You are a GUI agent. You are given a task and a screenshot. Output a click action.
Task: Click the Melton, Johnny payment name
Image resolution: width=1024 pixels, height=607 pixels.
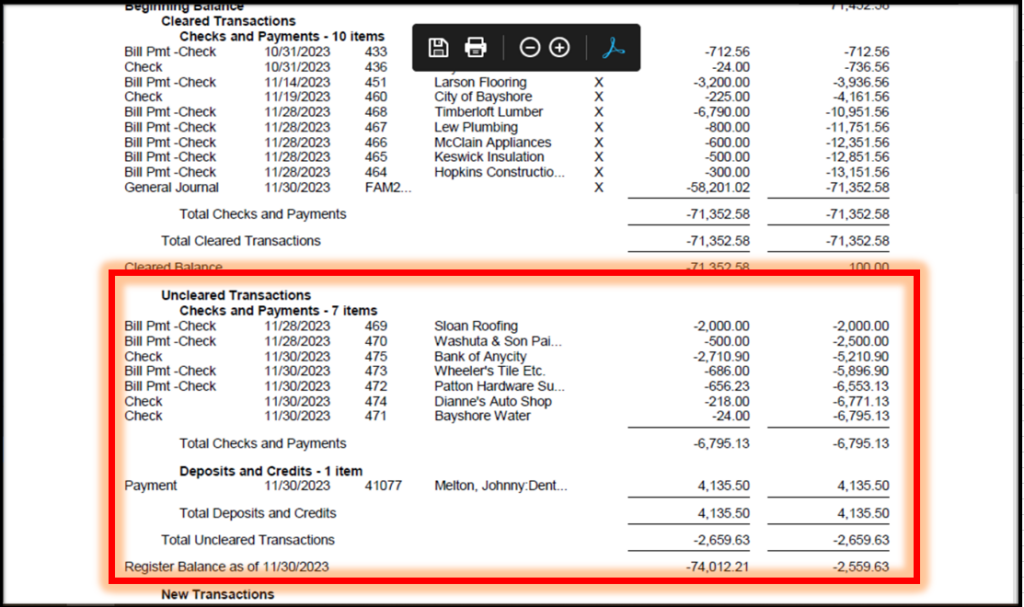(500, 486)
